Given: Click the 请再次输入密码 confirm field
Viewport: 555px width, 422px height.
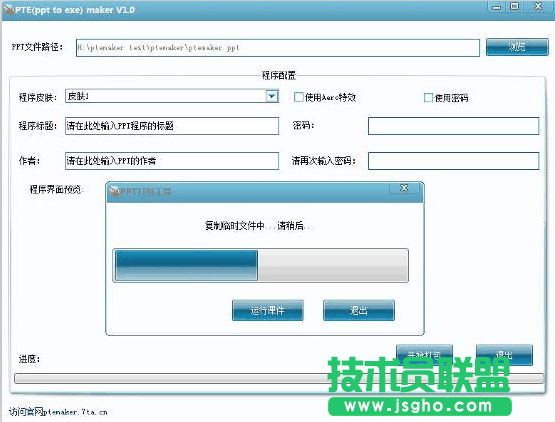Looking at the screenshot, I should click(x=453, y=161).
